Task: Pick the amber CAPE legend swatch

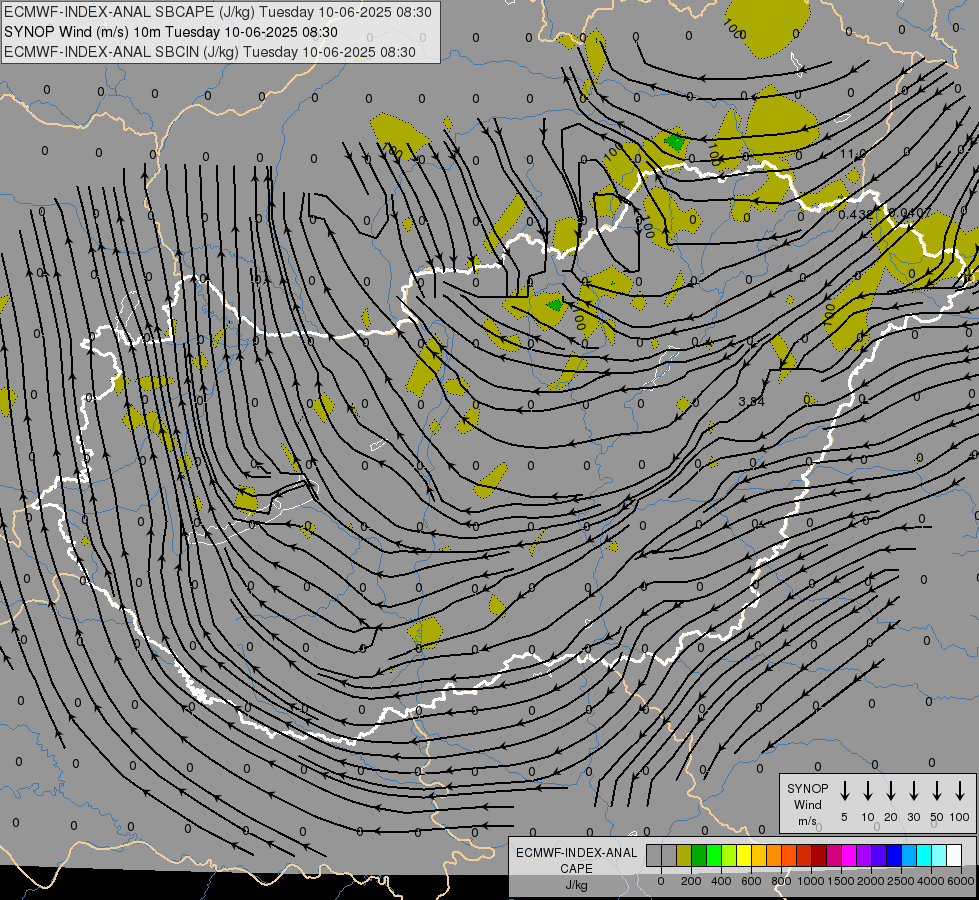Action: click(x=759, y=855)
